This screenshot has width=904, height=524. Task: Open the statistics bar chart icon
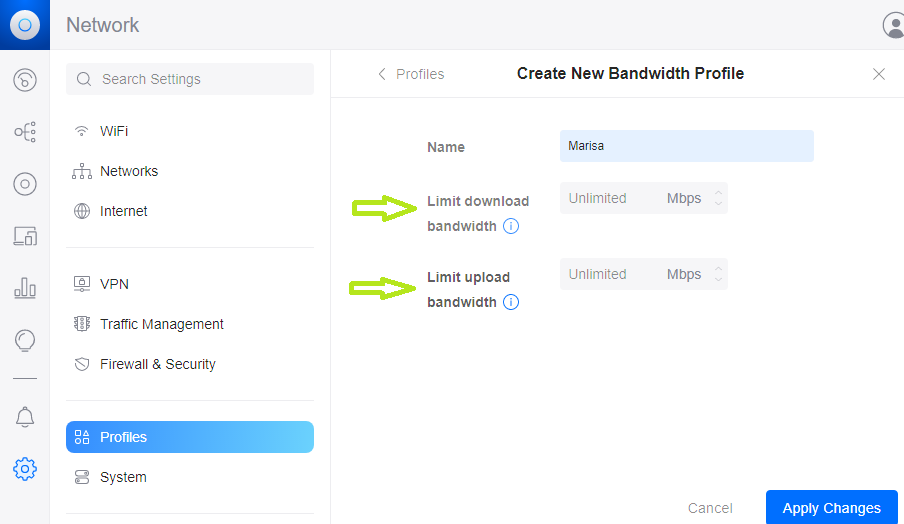(25, 289)
